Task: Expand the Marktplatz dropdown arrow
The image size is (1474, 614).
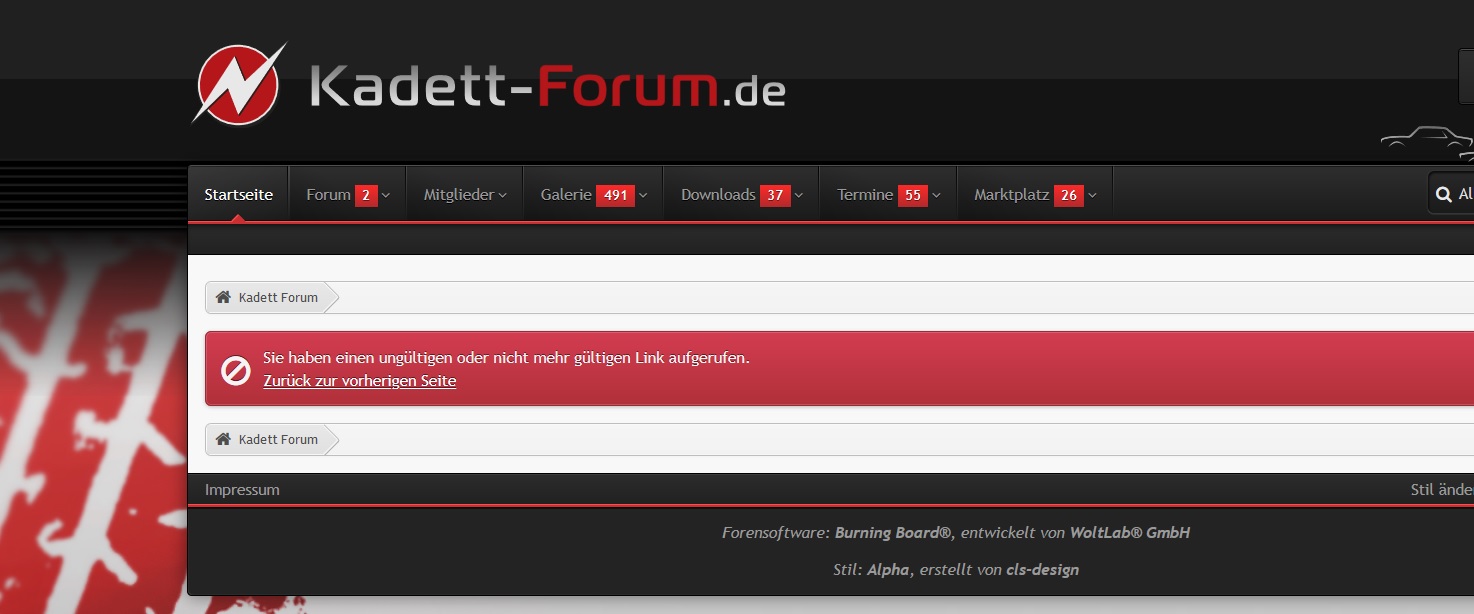Action: [1093, 196]
